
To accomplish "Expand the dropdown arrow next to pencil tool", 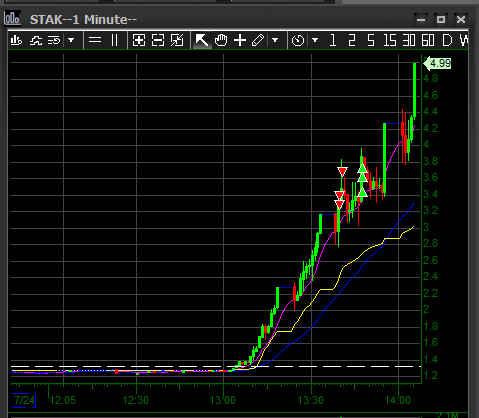I will click(x=275, y=40).
